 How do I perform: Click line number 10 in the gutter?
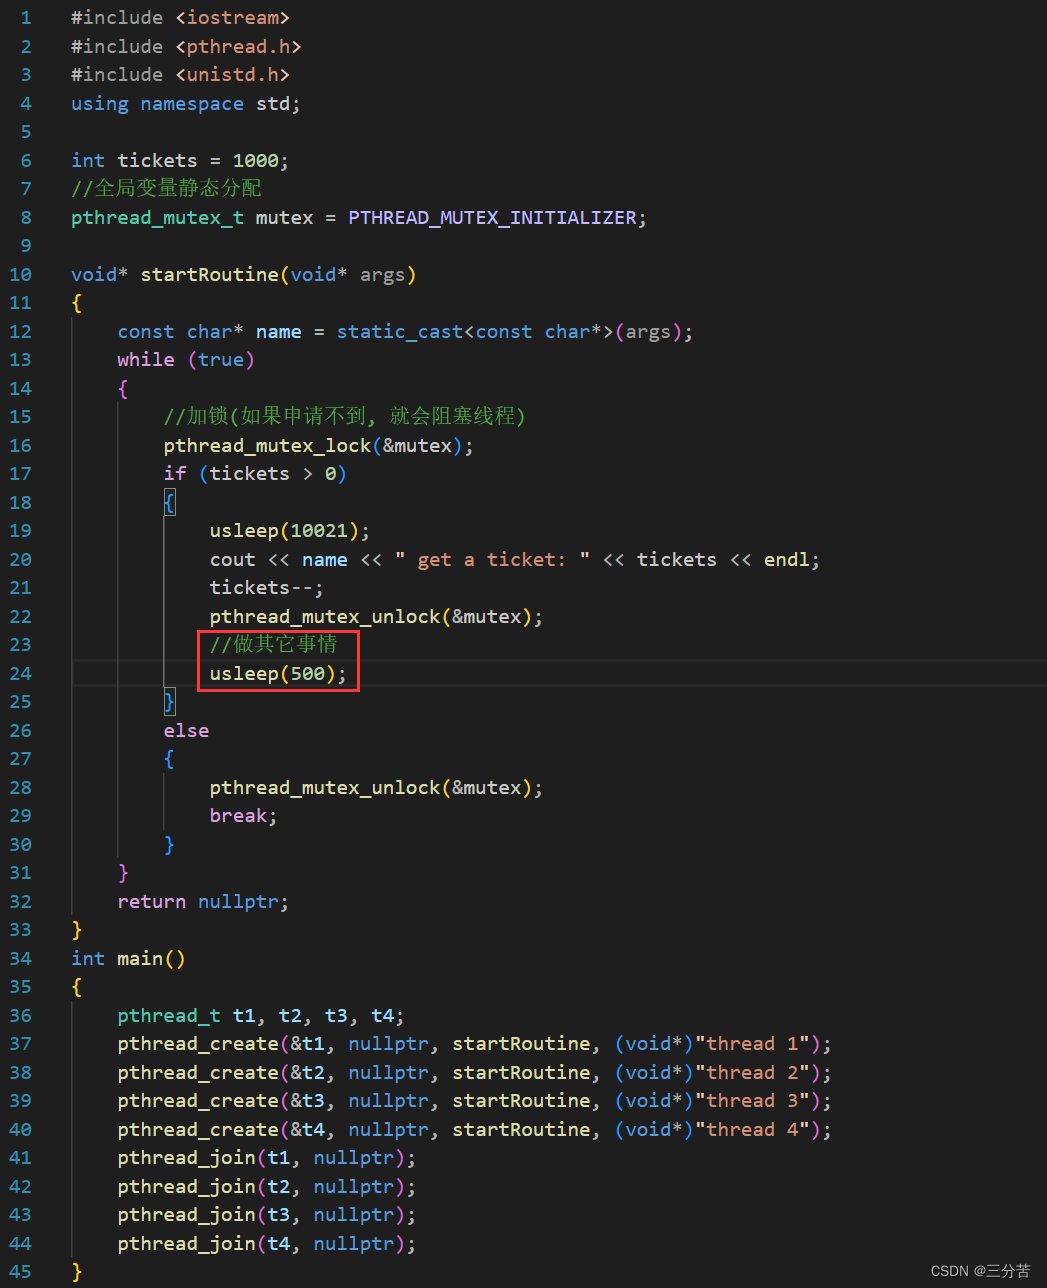[20, 274]
